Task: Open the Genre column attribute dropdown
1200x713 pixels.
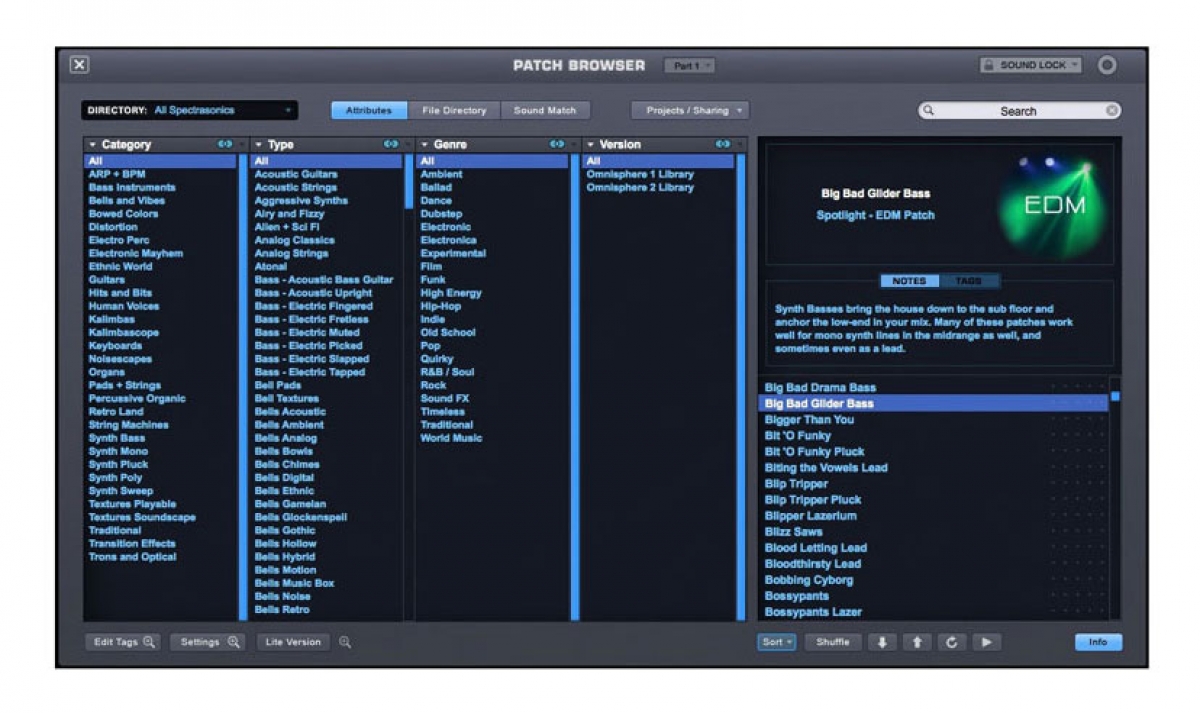Action: [x=425, y=145]
